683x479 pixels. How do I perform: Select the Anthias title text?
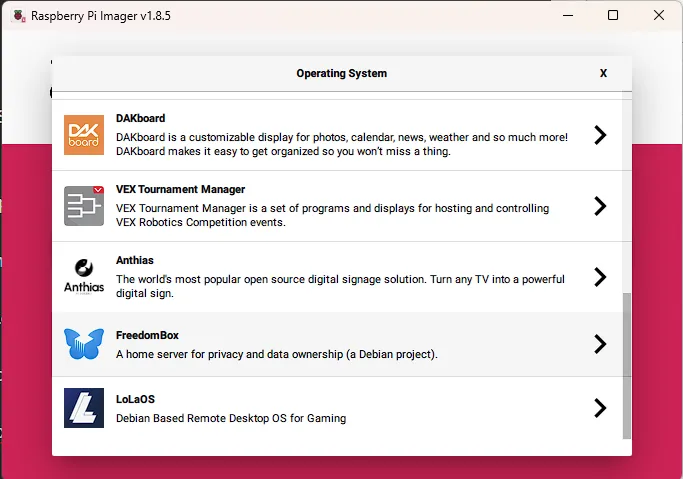tap(135, 260)
